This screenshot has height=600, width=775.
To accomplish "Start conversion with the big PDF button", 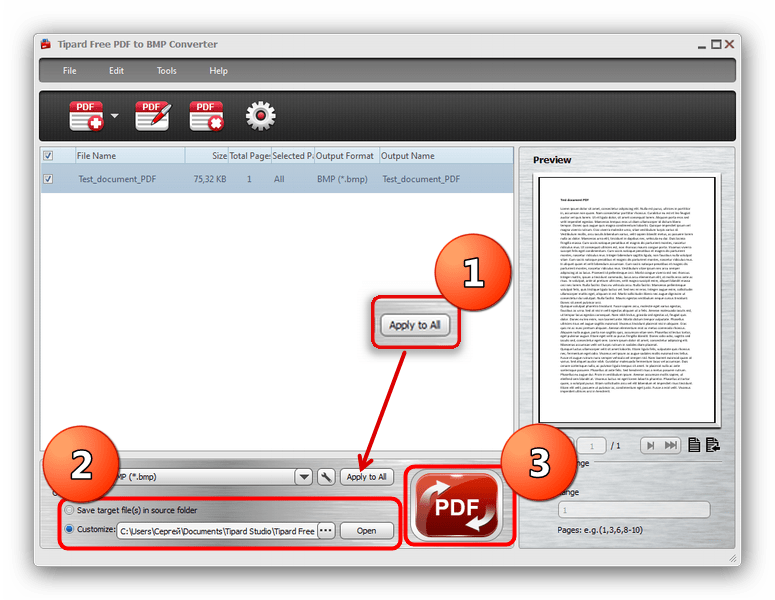I will pyautogui.click(x=456, y=505).
